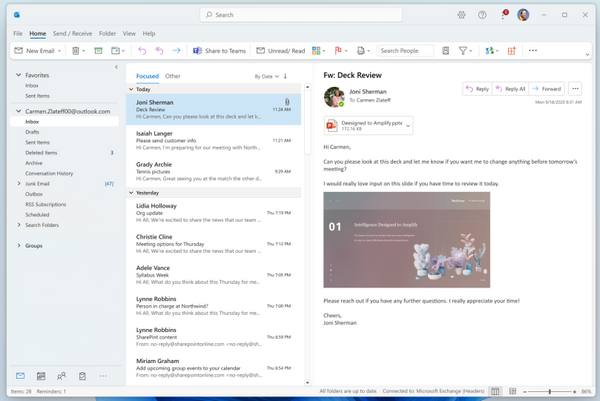Viewport: 600px width, 401px height.
Task: Collapse the Today message group
Action: [131, 89]
